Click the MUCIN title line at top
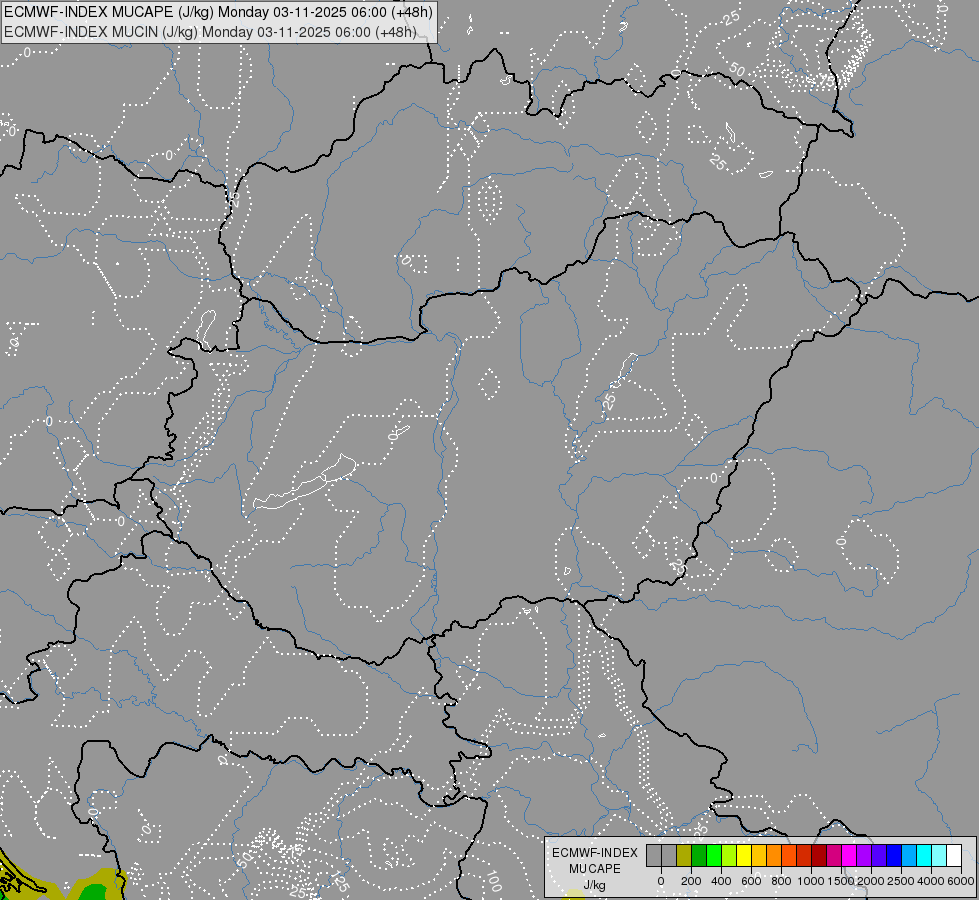Screen dimensions: 979x900 click(x=210, y=32)
